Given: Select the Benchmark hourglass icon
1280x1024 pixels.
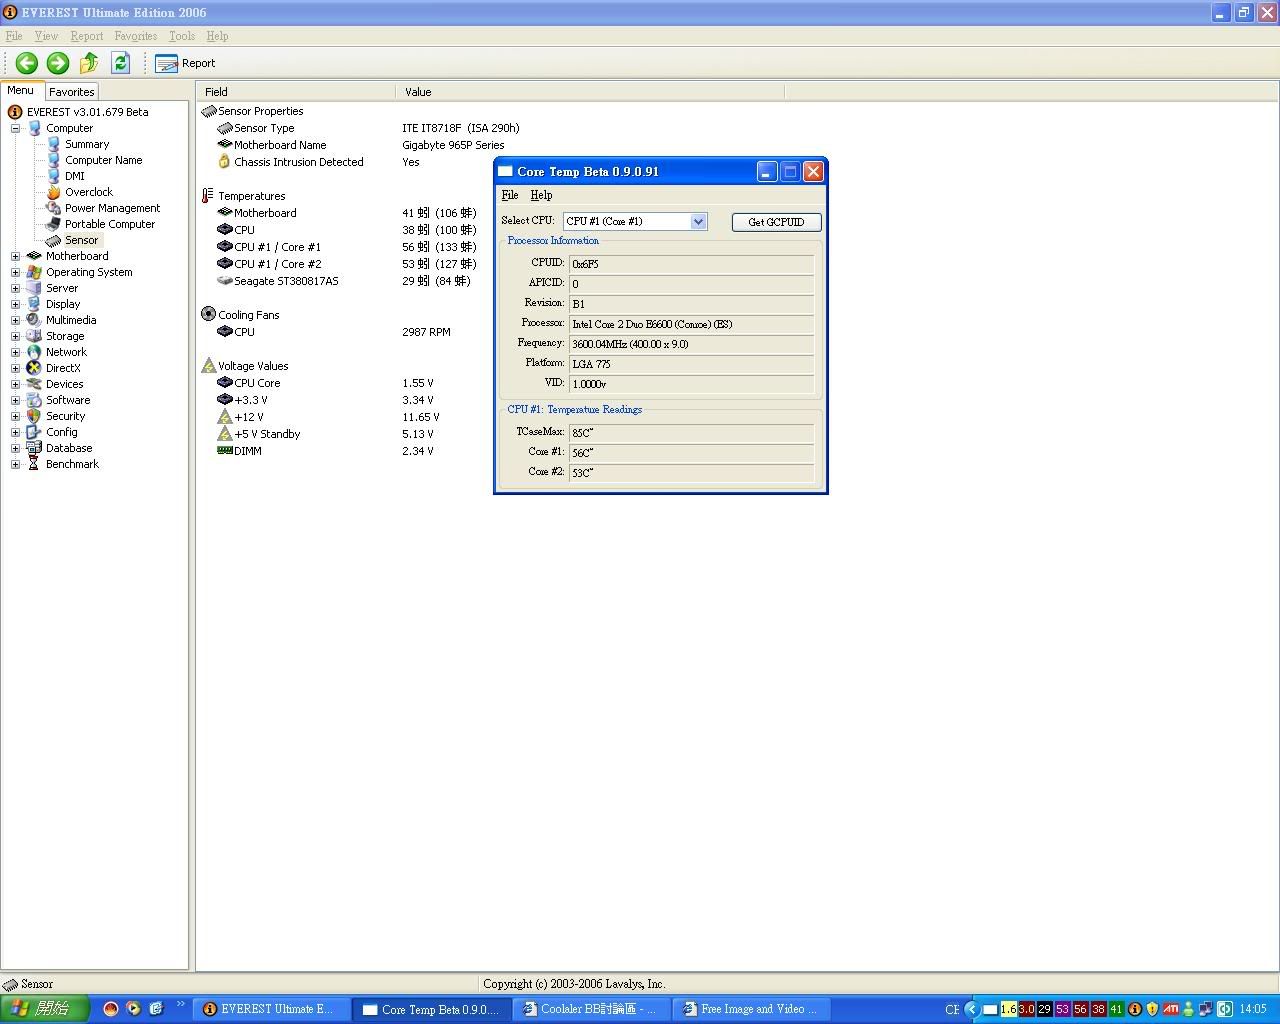Looking at the screenshot, I should [34, 464].
